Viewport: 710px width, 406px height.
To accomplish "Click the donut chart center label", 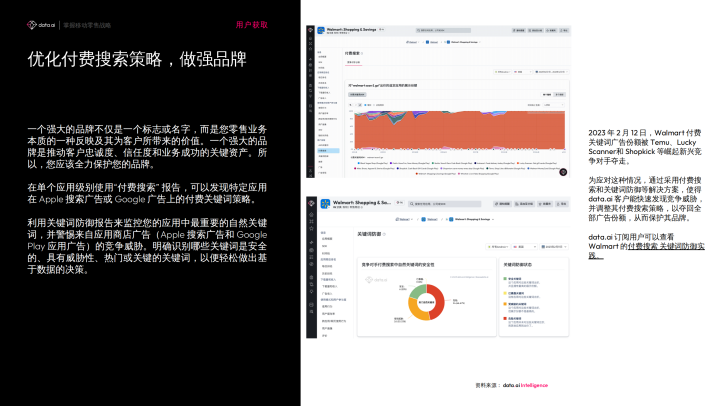I will [x=426, y=302].
